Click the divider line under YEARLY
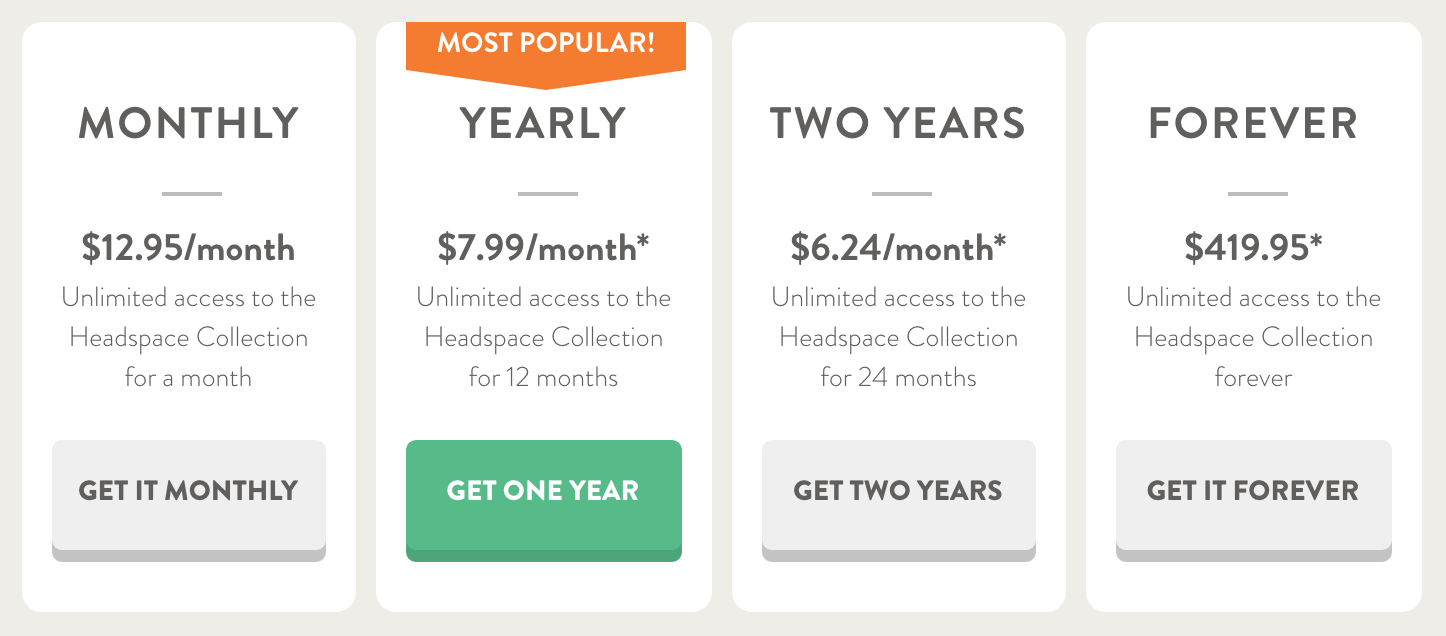This screenshot has width=1446, height=636. coord(547,193)
